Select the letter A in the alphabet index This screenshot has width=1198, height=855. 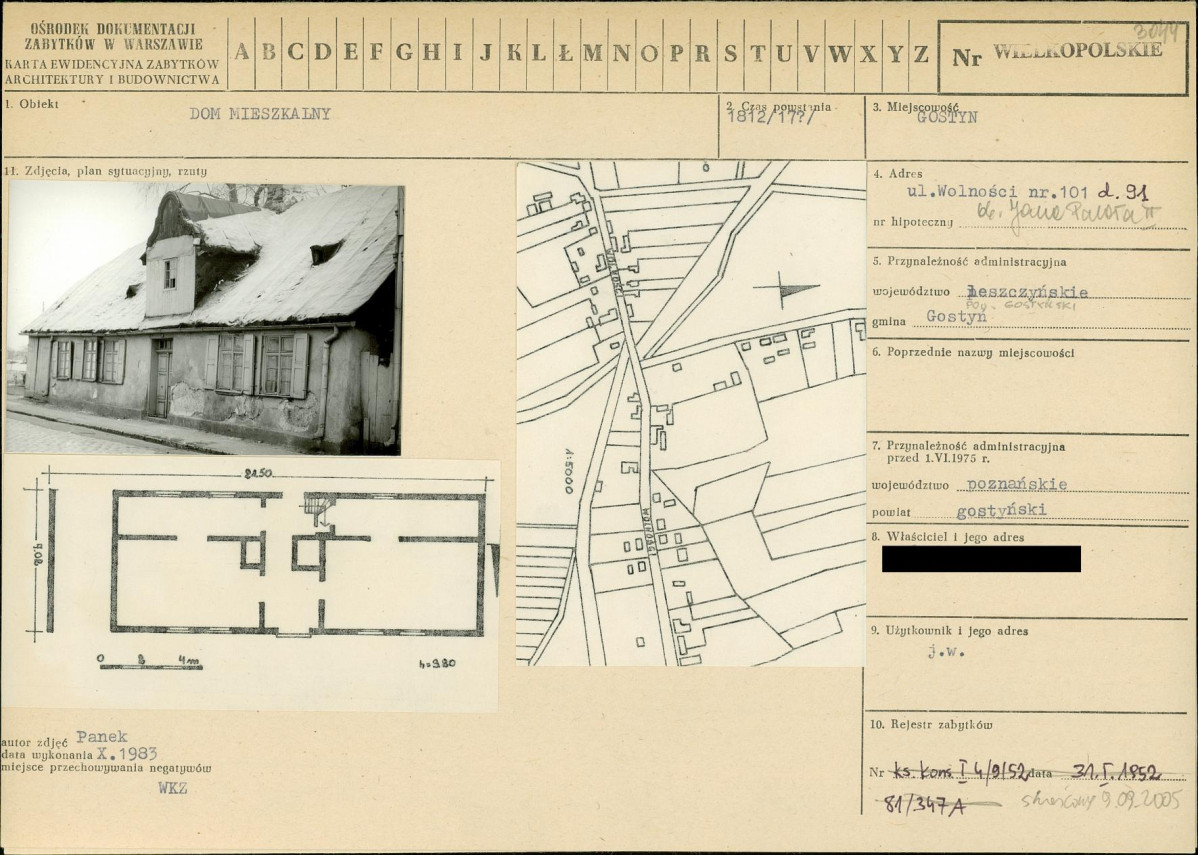point(242,54)
